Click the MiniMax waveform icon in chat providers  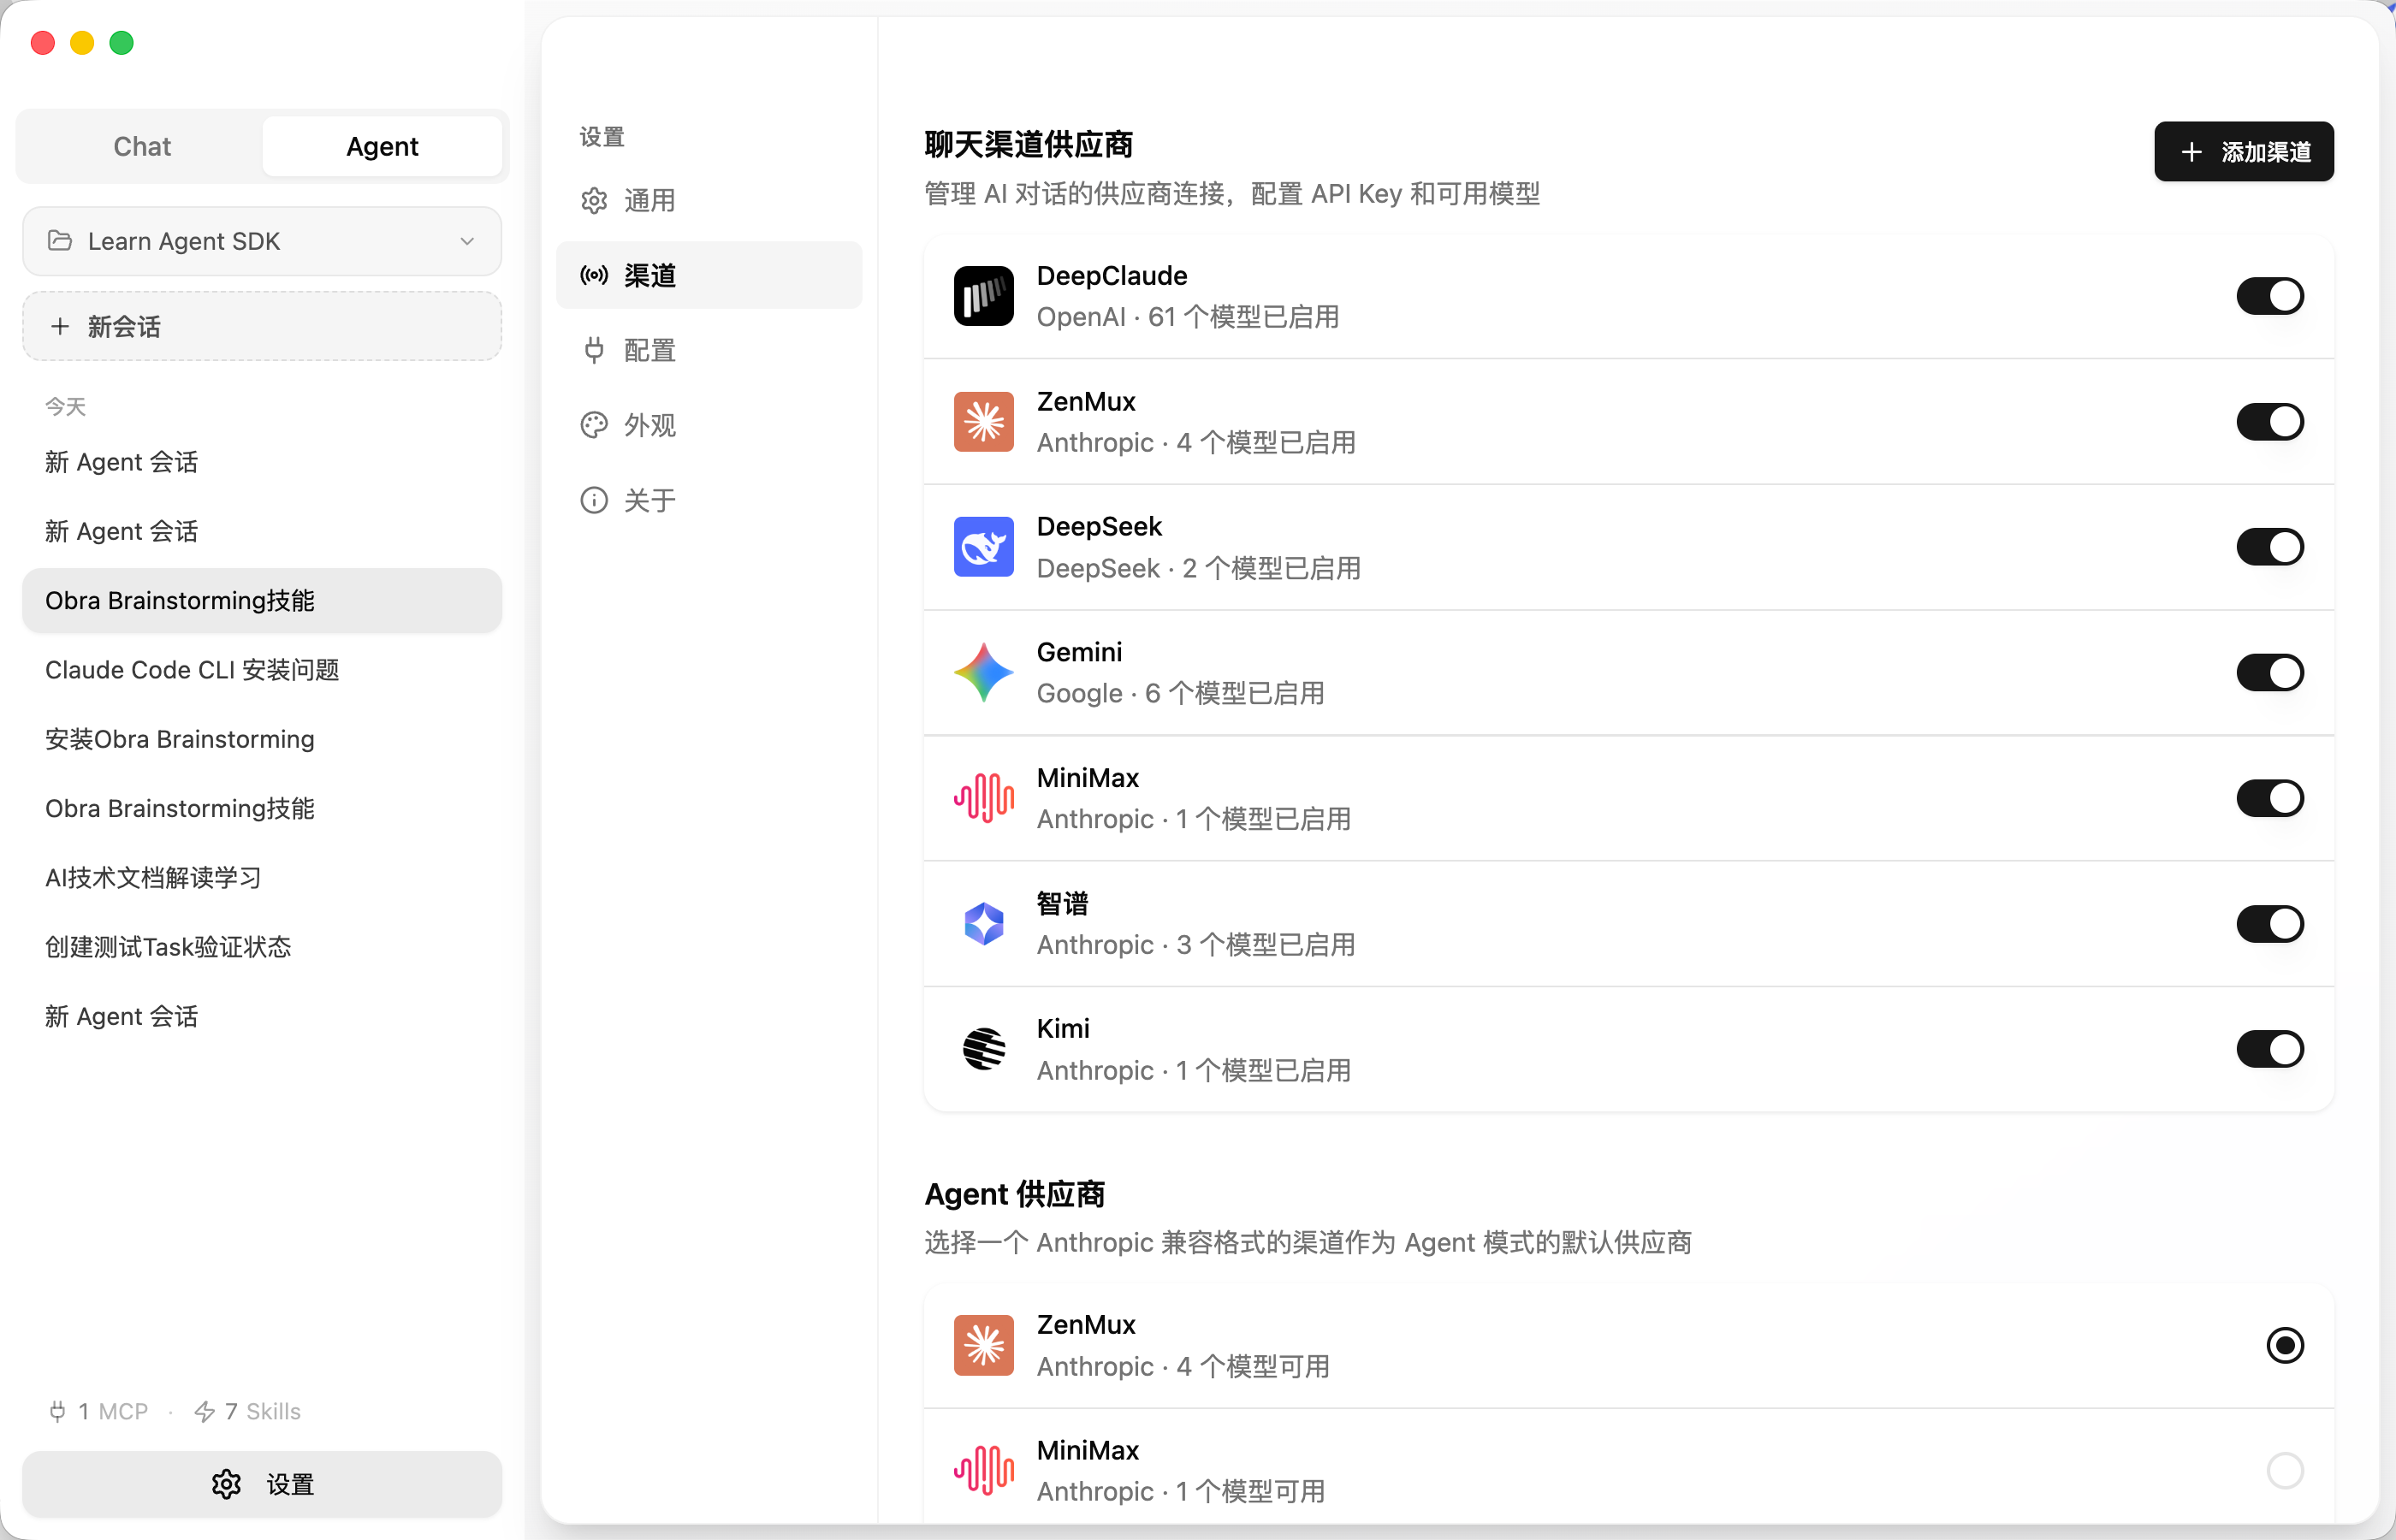tap(983, 798)
